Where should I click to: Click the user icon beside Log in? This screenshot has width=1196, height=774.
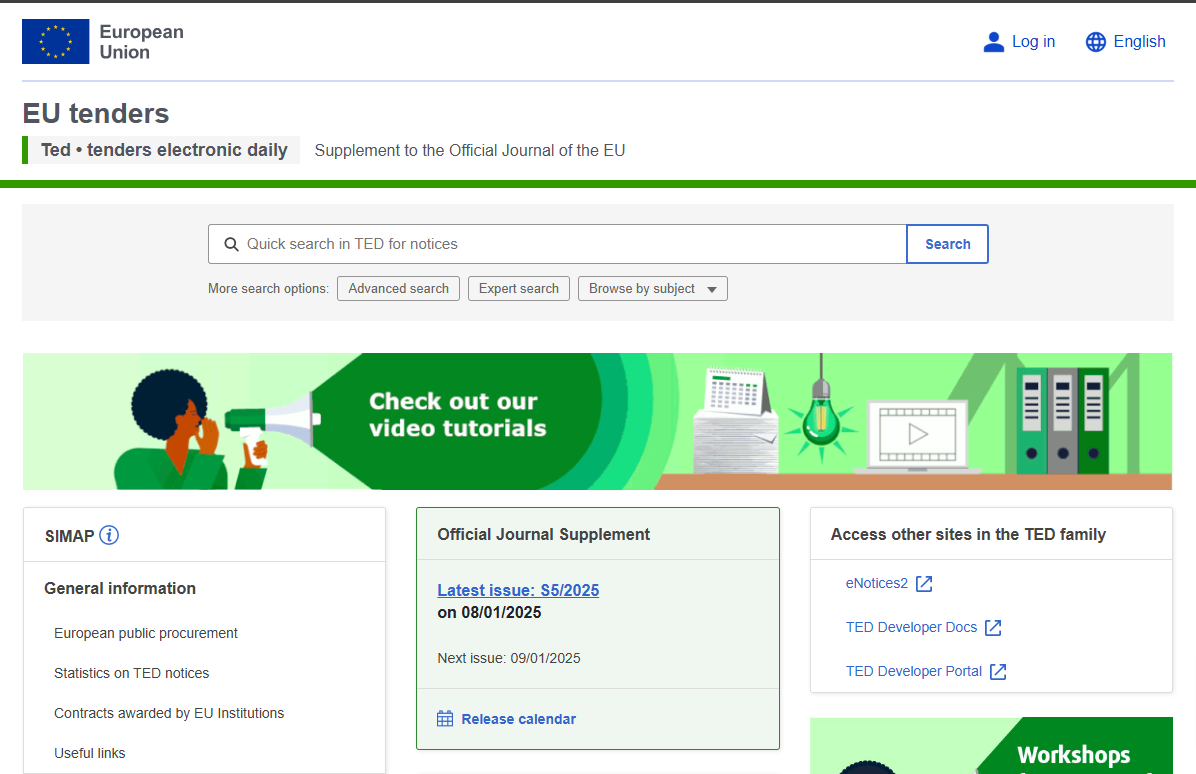point(993,42)
